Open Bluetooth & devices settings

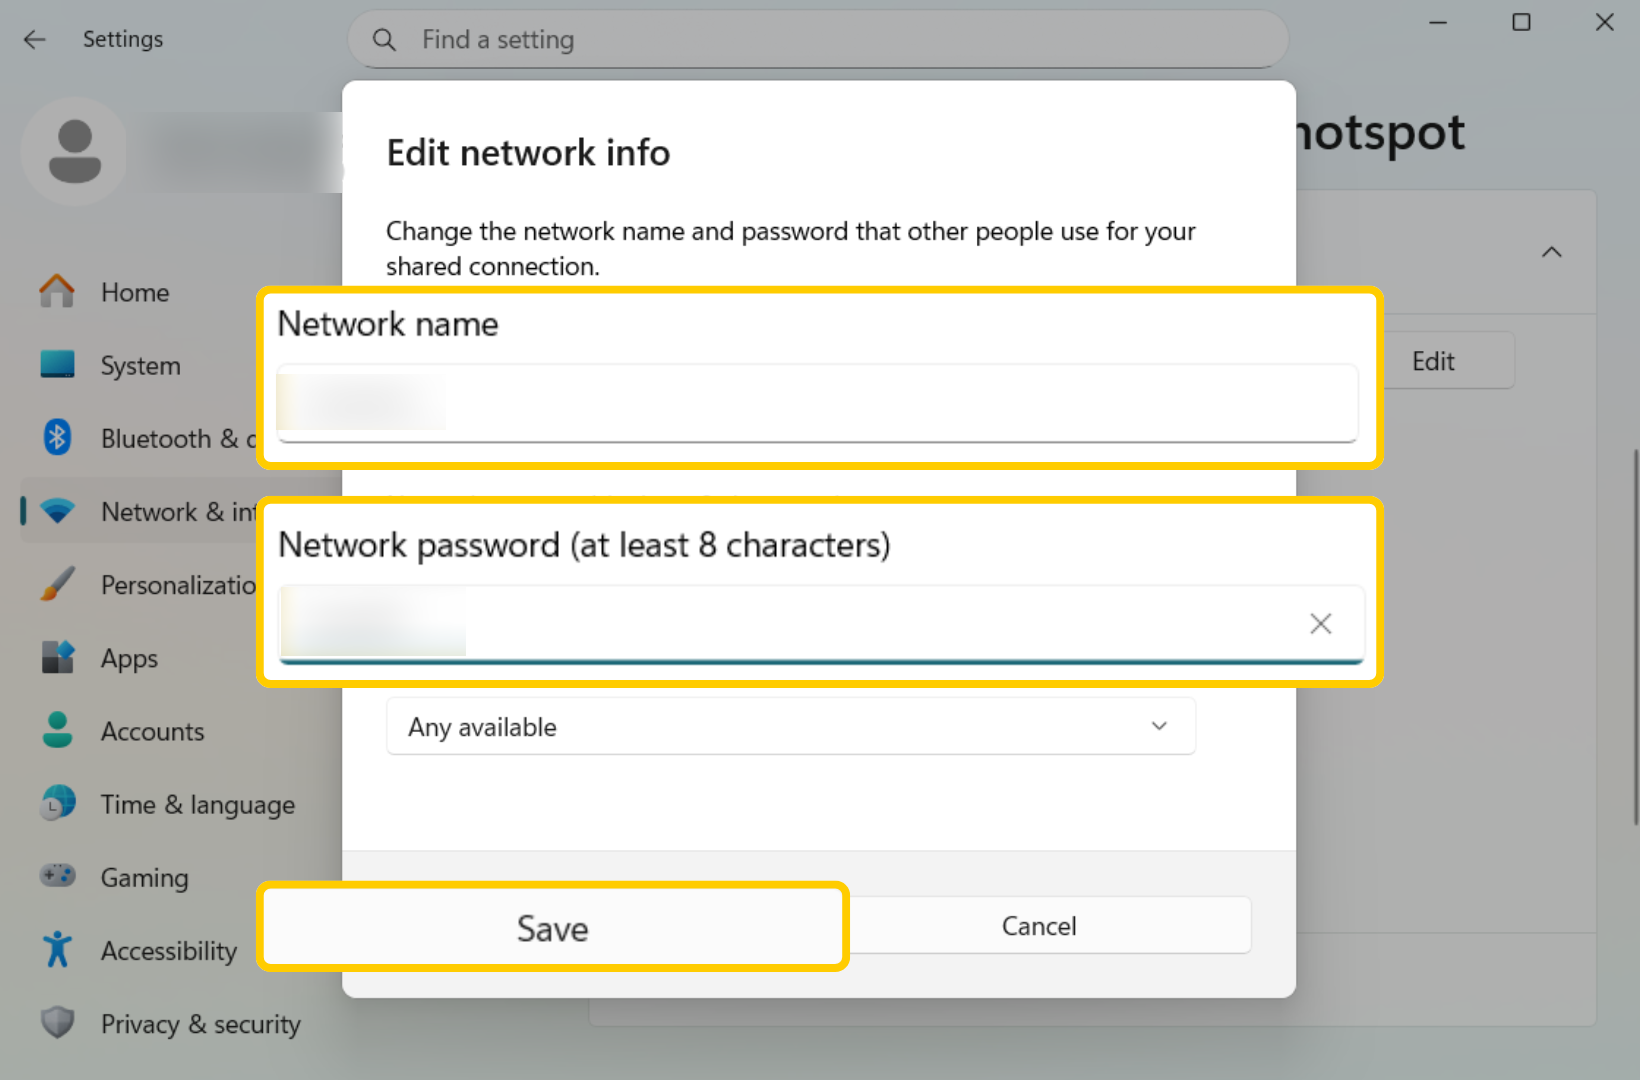click(x=58, y=438)
